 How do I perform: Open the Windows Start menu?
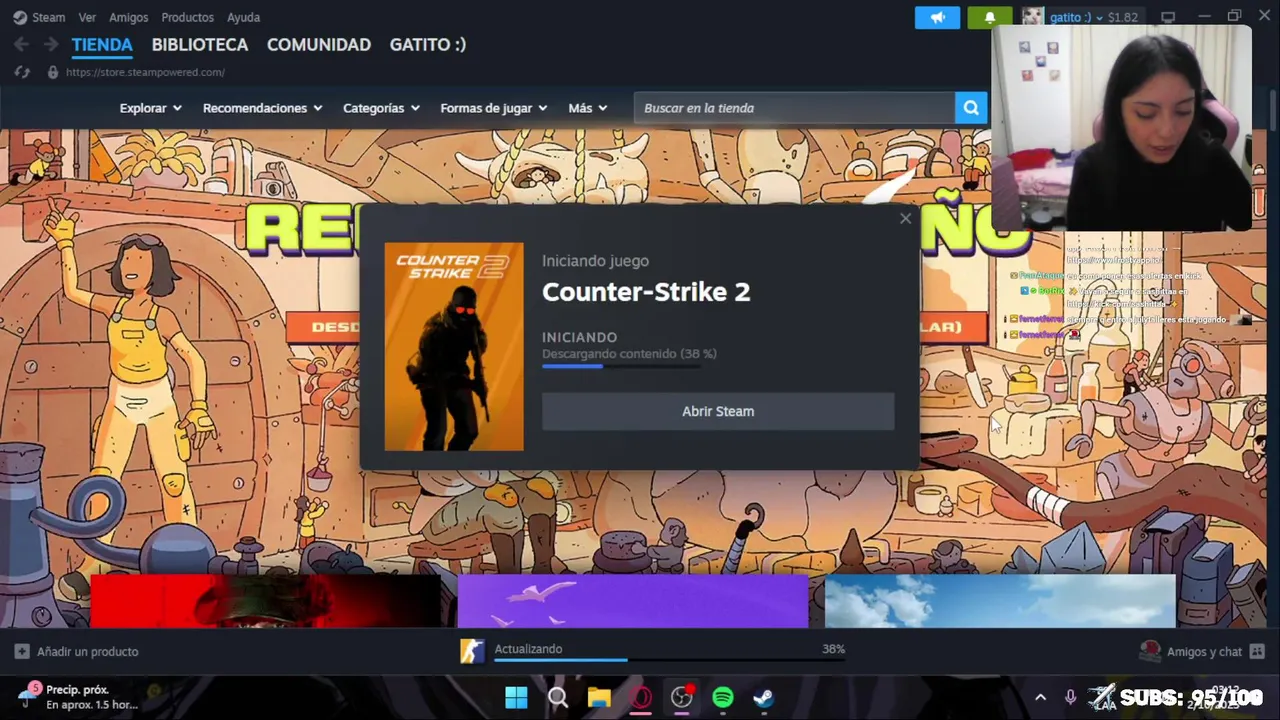516,697
